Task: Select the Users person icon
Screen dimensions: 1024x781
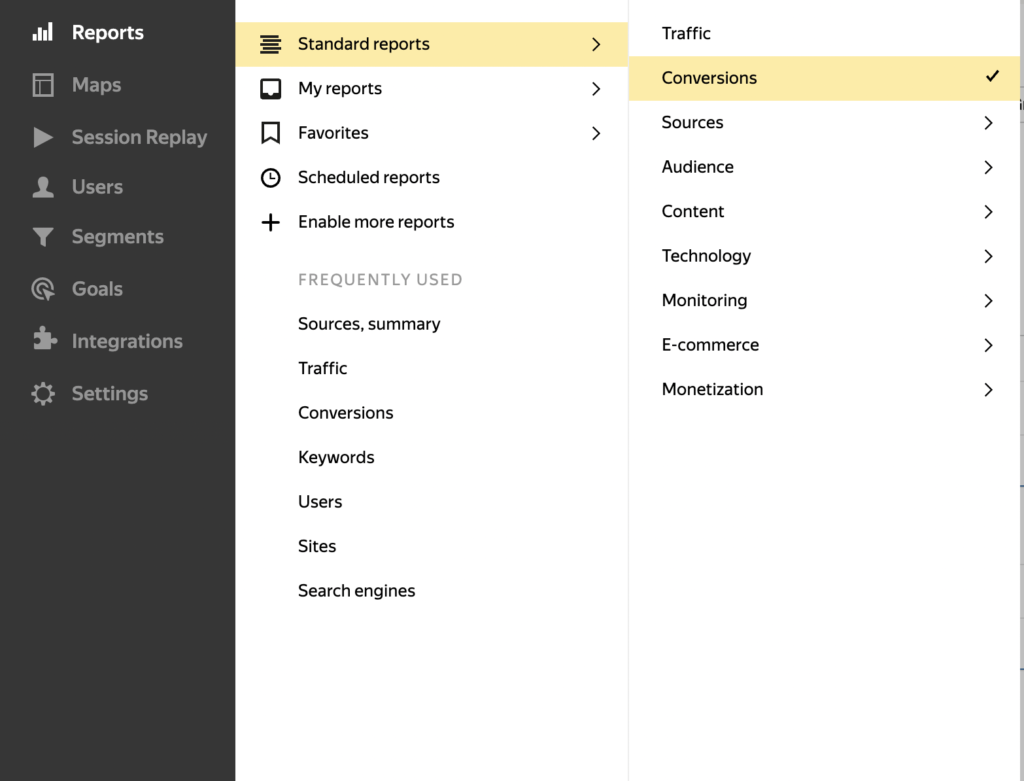Action: (42, 187)
